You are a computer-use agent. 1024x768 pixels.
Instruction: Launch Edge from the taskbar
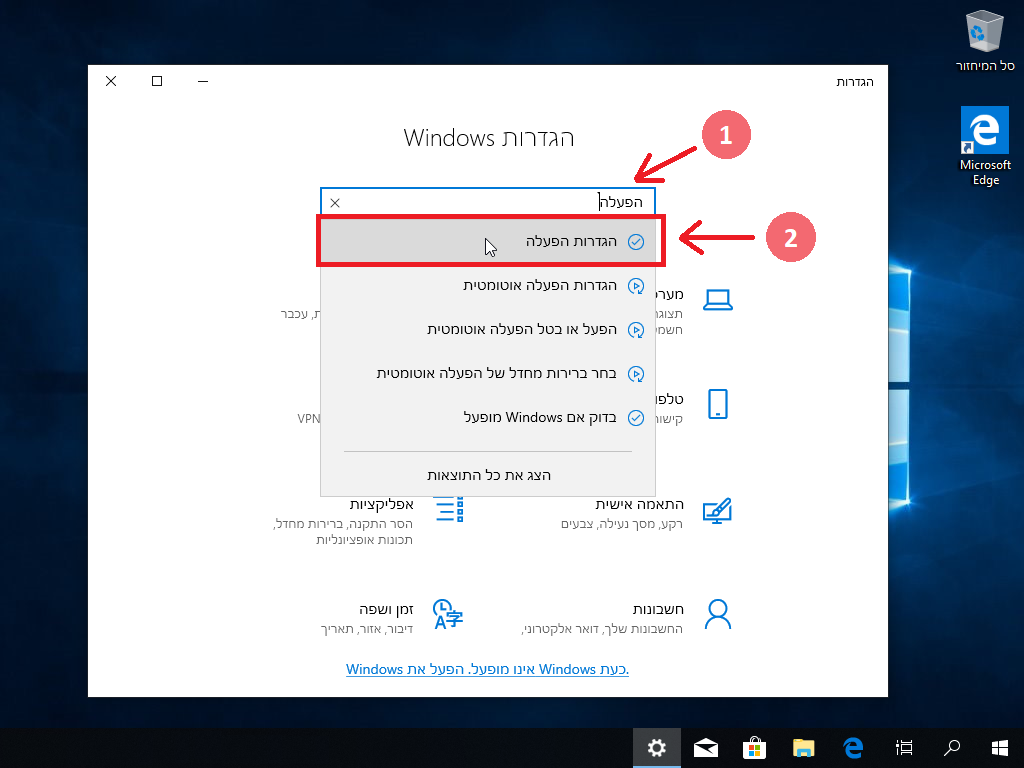pyautogui.click(x=853, y=748)
